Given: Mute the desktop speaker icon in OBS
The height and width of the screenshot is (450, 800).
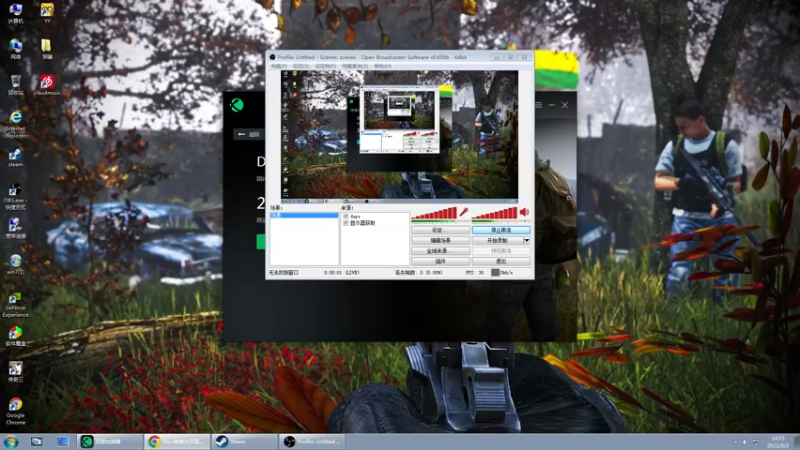Looking at the screenshot, I should (x=524, y=212).
